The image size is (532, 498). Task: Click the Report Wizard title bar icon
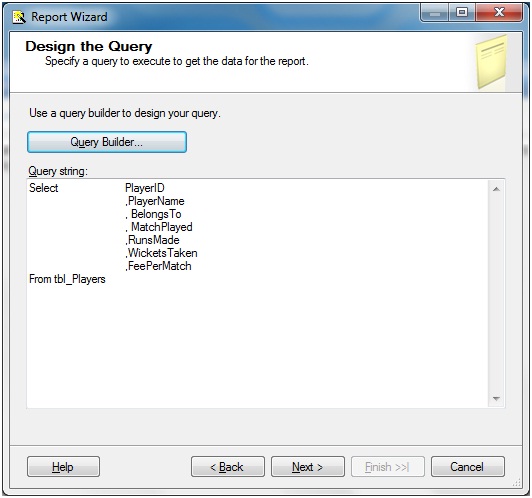pyautogui.click(x=19, y=17)
